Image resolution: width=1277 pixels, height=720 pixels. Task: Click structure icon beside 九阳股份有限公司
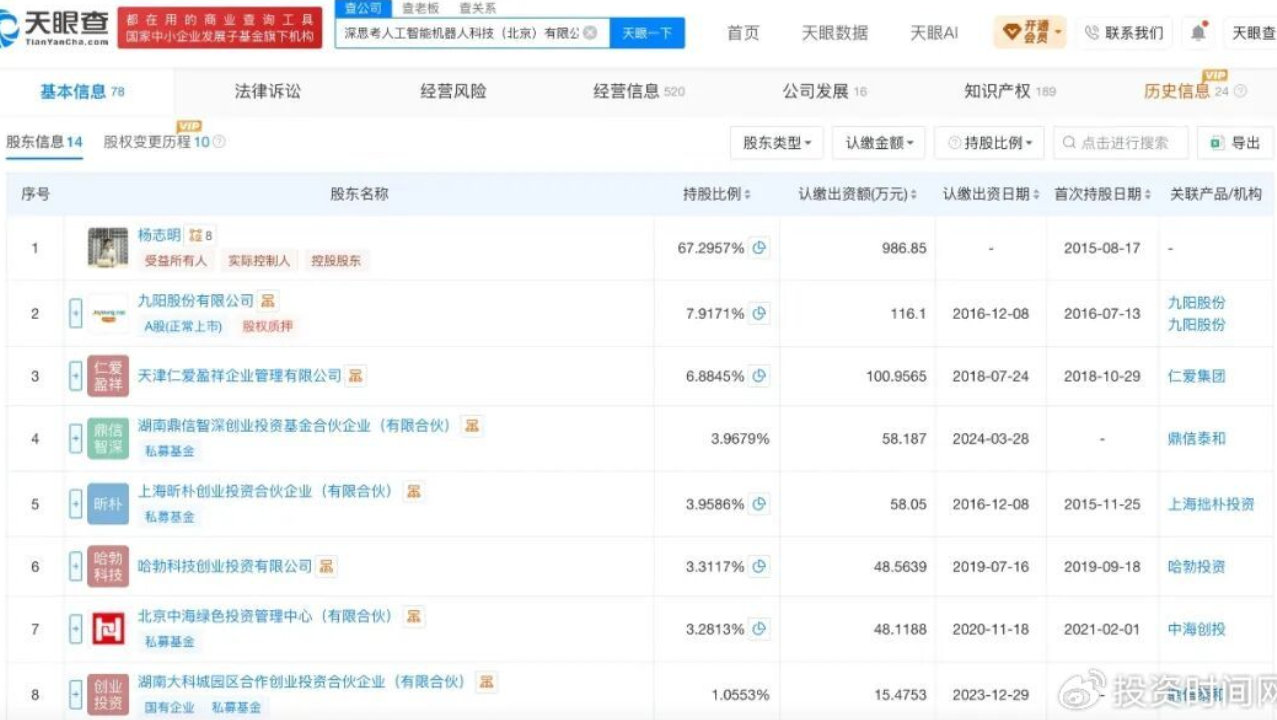[268, 300]
